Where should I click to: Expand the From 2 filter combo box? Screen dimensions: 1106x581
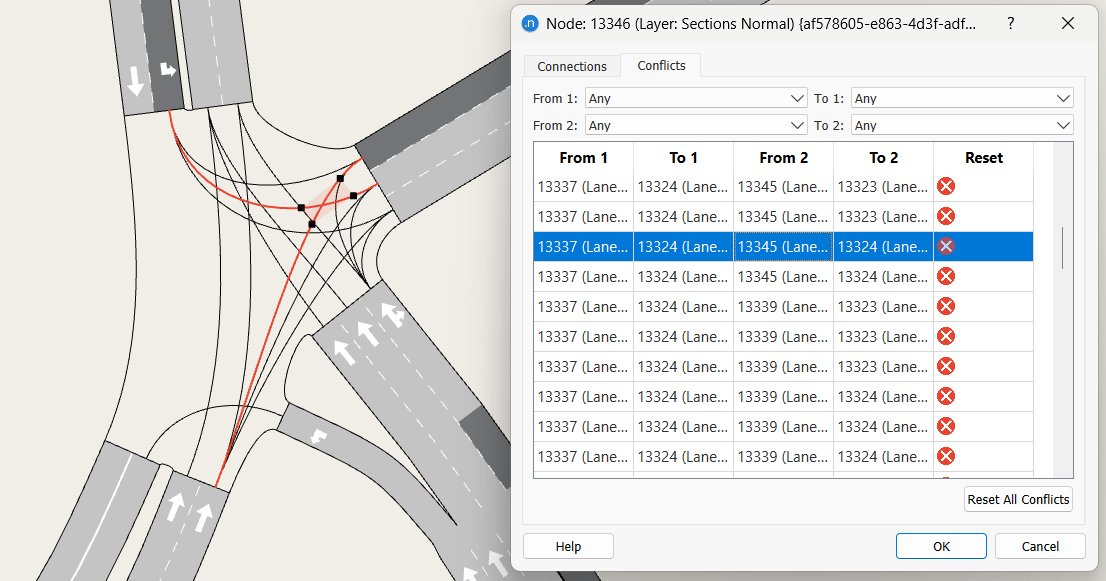point(696,126)
